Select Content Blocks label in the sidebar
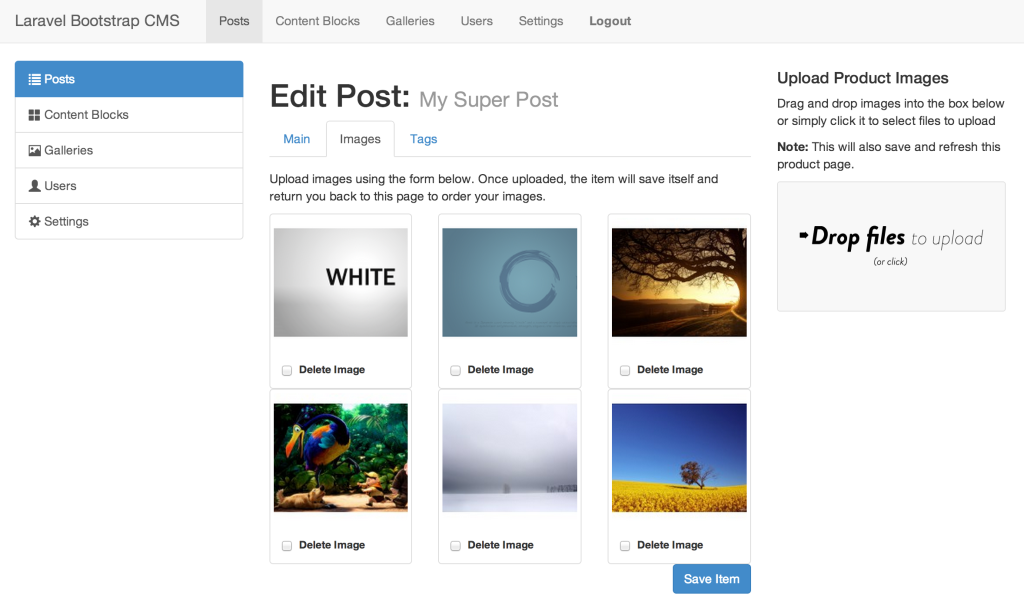 [x=86, y=115]
